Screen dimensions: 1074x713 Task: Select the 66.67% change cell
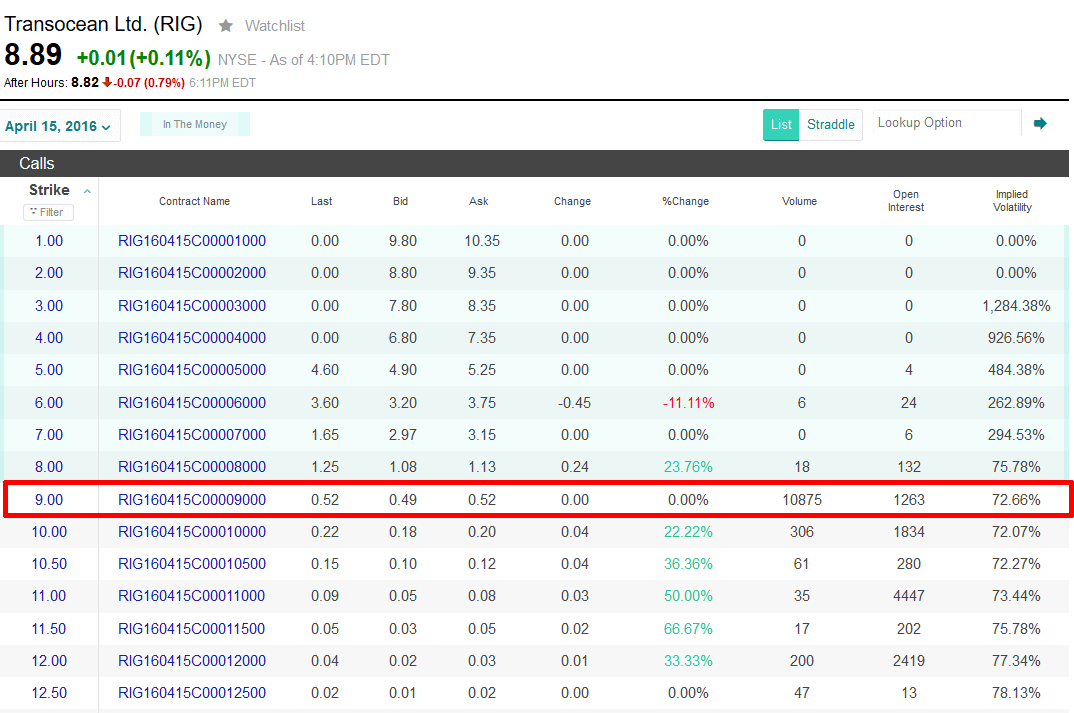688,629
